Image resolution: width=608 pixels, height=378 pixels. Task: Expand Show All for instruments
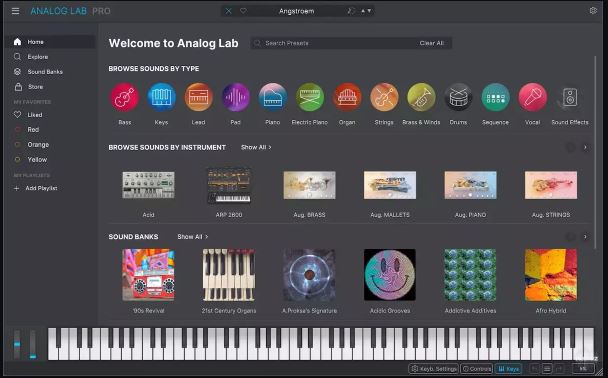point(256,147)
